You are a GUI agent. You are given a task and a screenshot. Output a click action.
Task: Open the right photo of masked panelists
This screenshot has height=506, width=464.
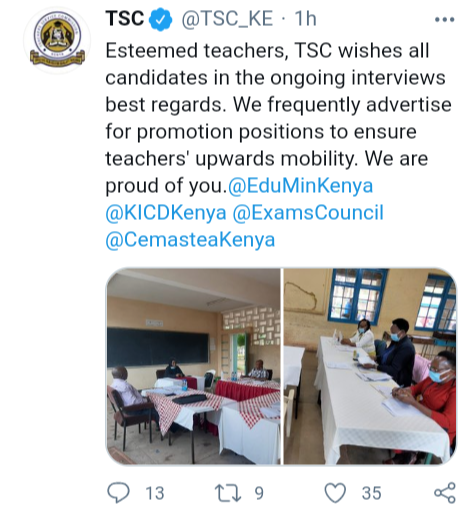370,366
